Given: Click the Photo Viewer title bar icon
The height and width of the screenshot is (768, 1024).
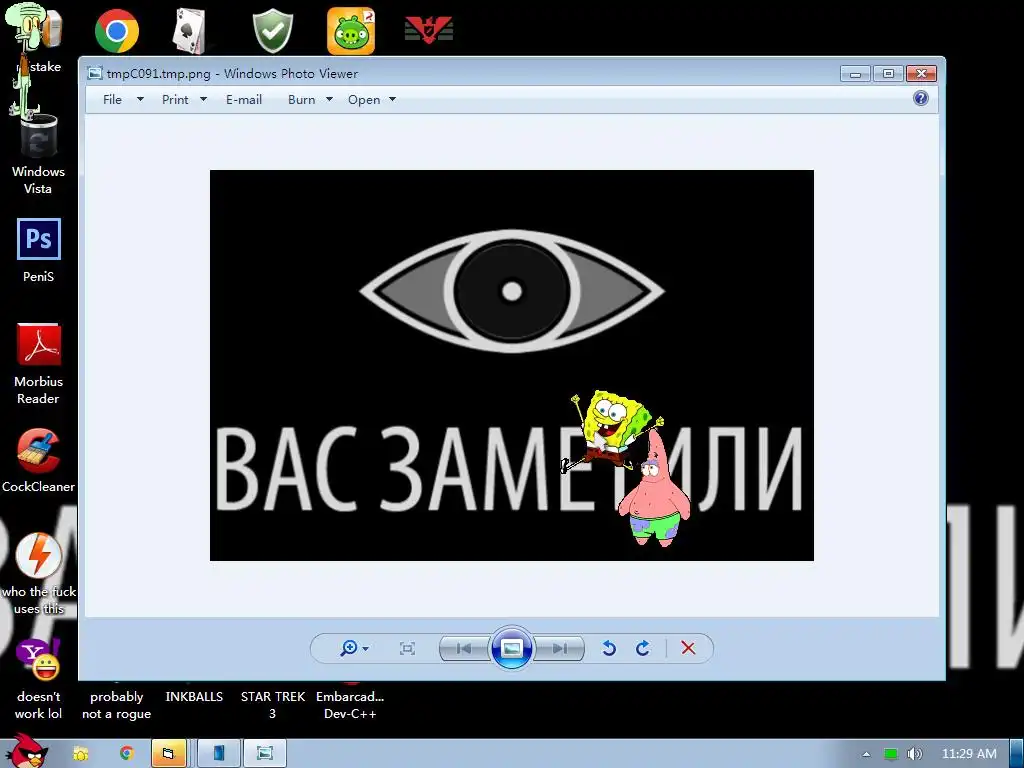Looking at the screenshot, I should tap(95, 73).
